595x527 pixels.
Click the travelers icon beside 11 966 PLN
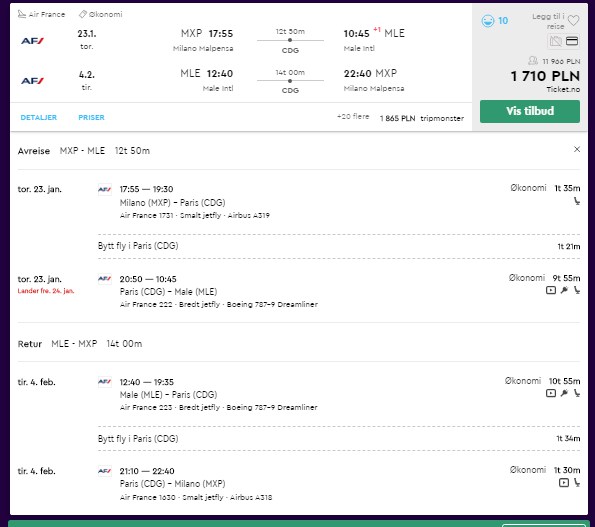coord(533,61)
